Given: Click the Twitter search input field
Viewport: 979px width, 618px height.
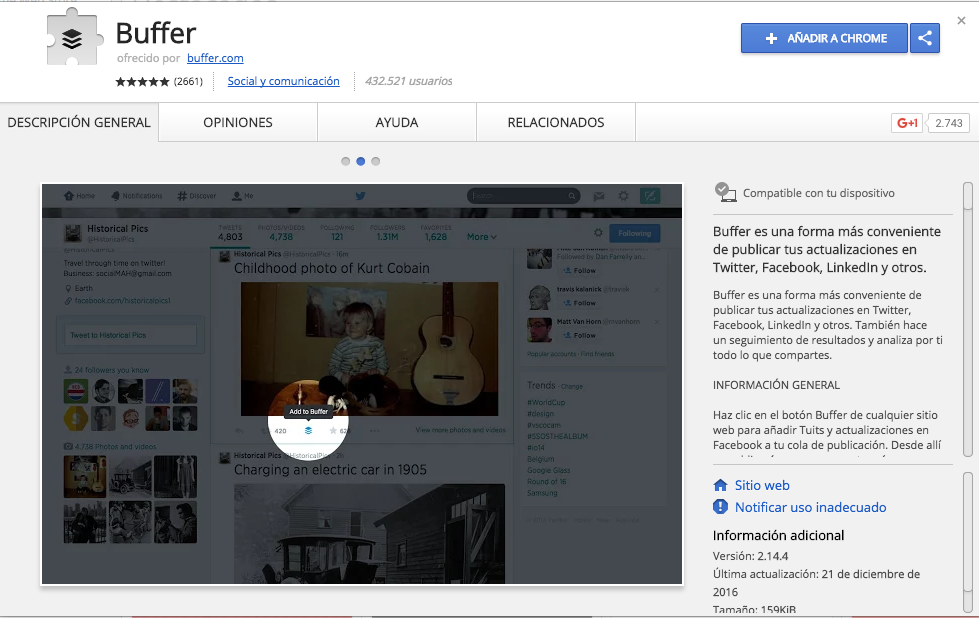Looking at the screenshot, I should (524, 195).
